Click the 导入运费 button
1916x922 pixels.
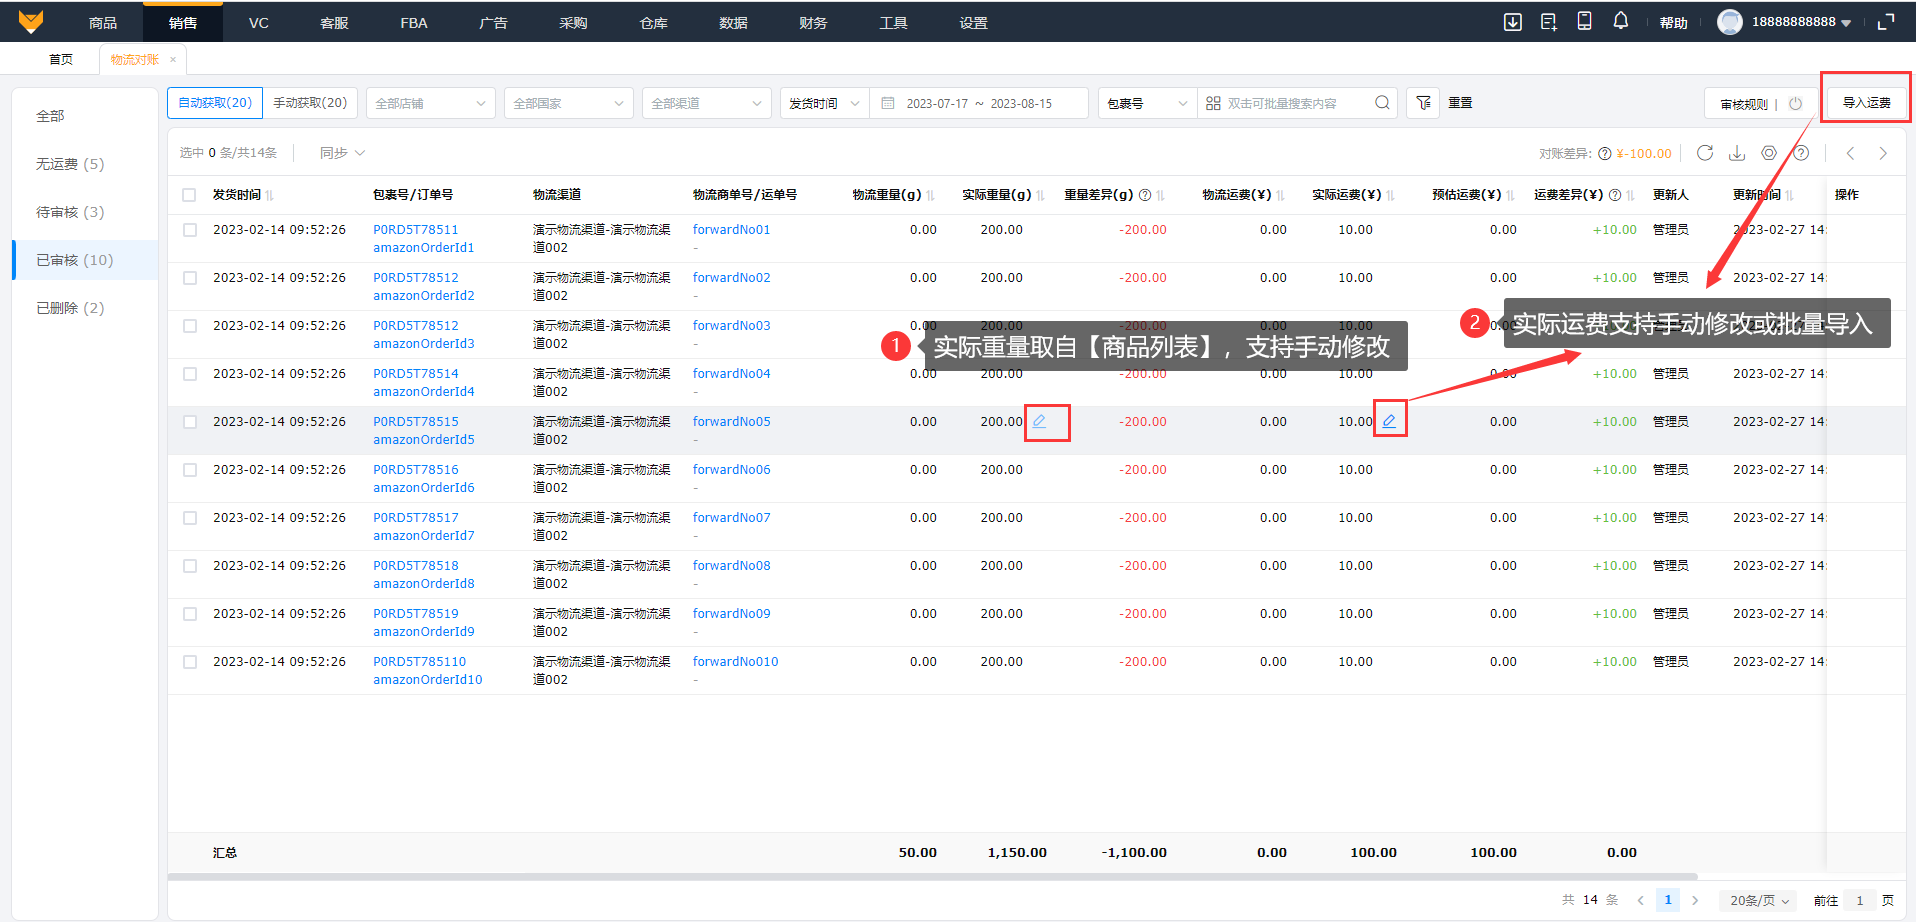pyautogui.click(x=1866, y=103)
